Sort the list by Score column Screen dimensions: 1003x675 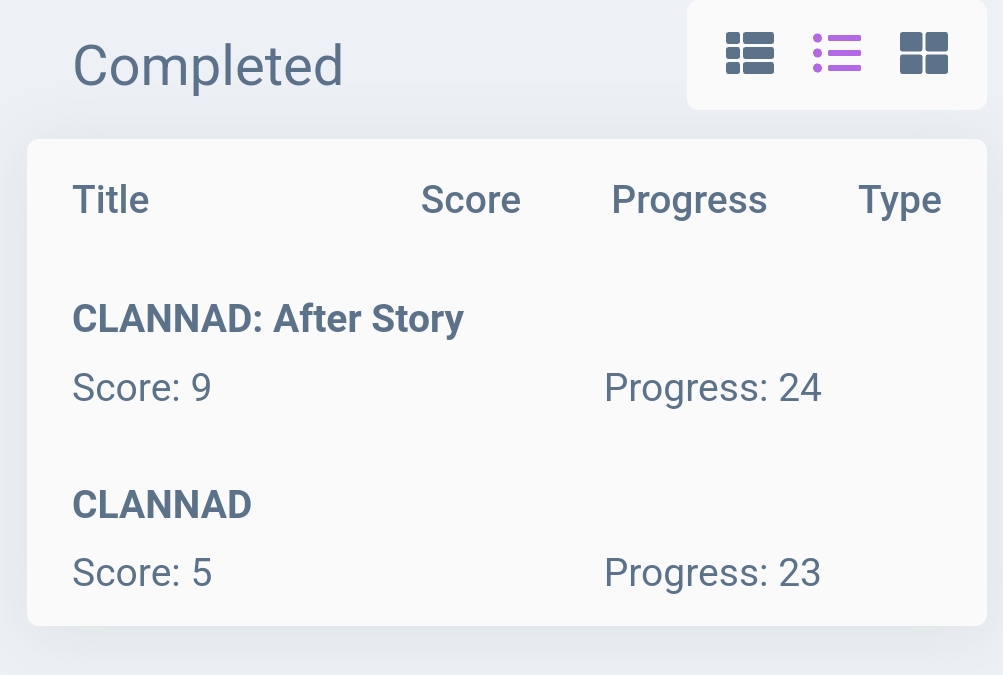click(470, 200)
